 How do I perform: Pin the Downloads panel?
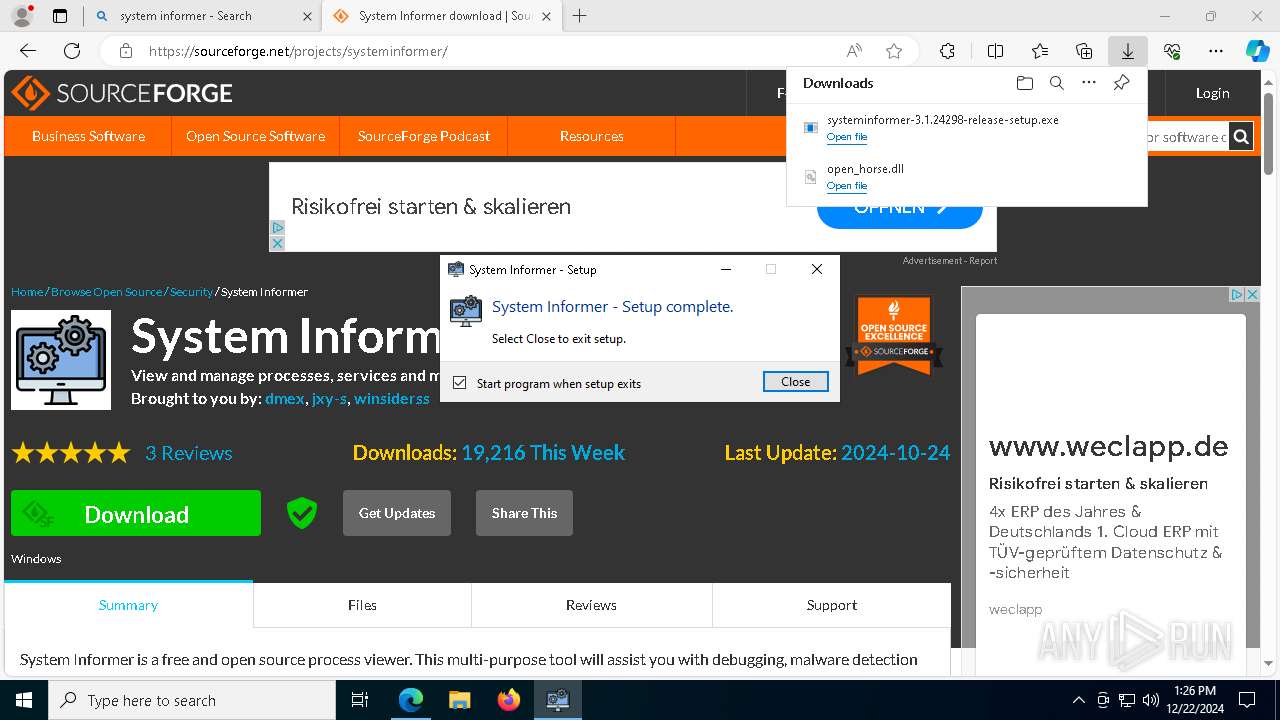[x=1122, y=83]
